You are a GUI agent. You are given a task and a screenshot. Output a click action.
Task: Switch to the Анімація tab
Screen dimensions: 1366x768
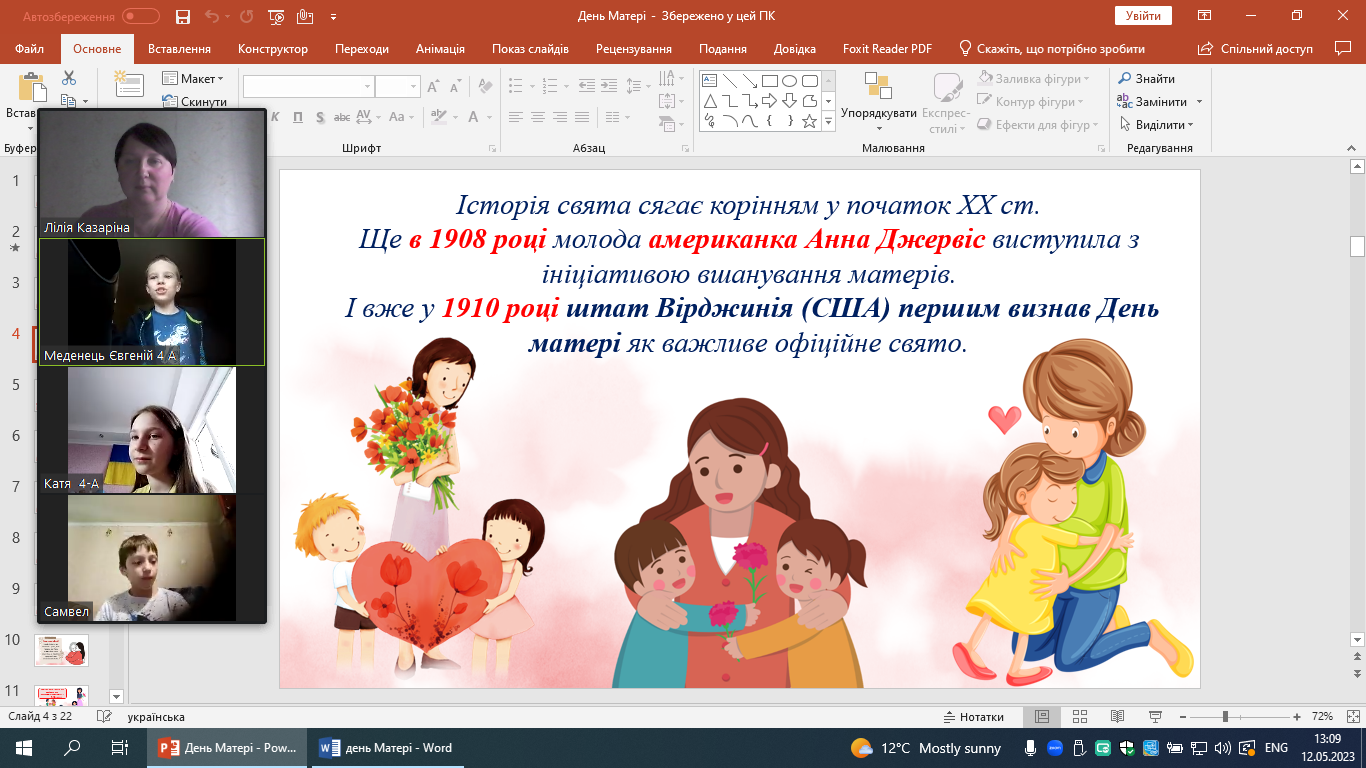(x=440, y=49)
